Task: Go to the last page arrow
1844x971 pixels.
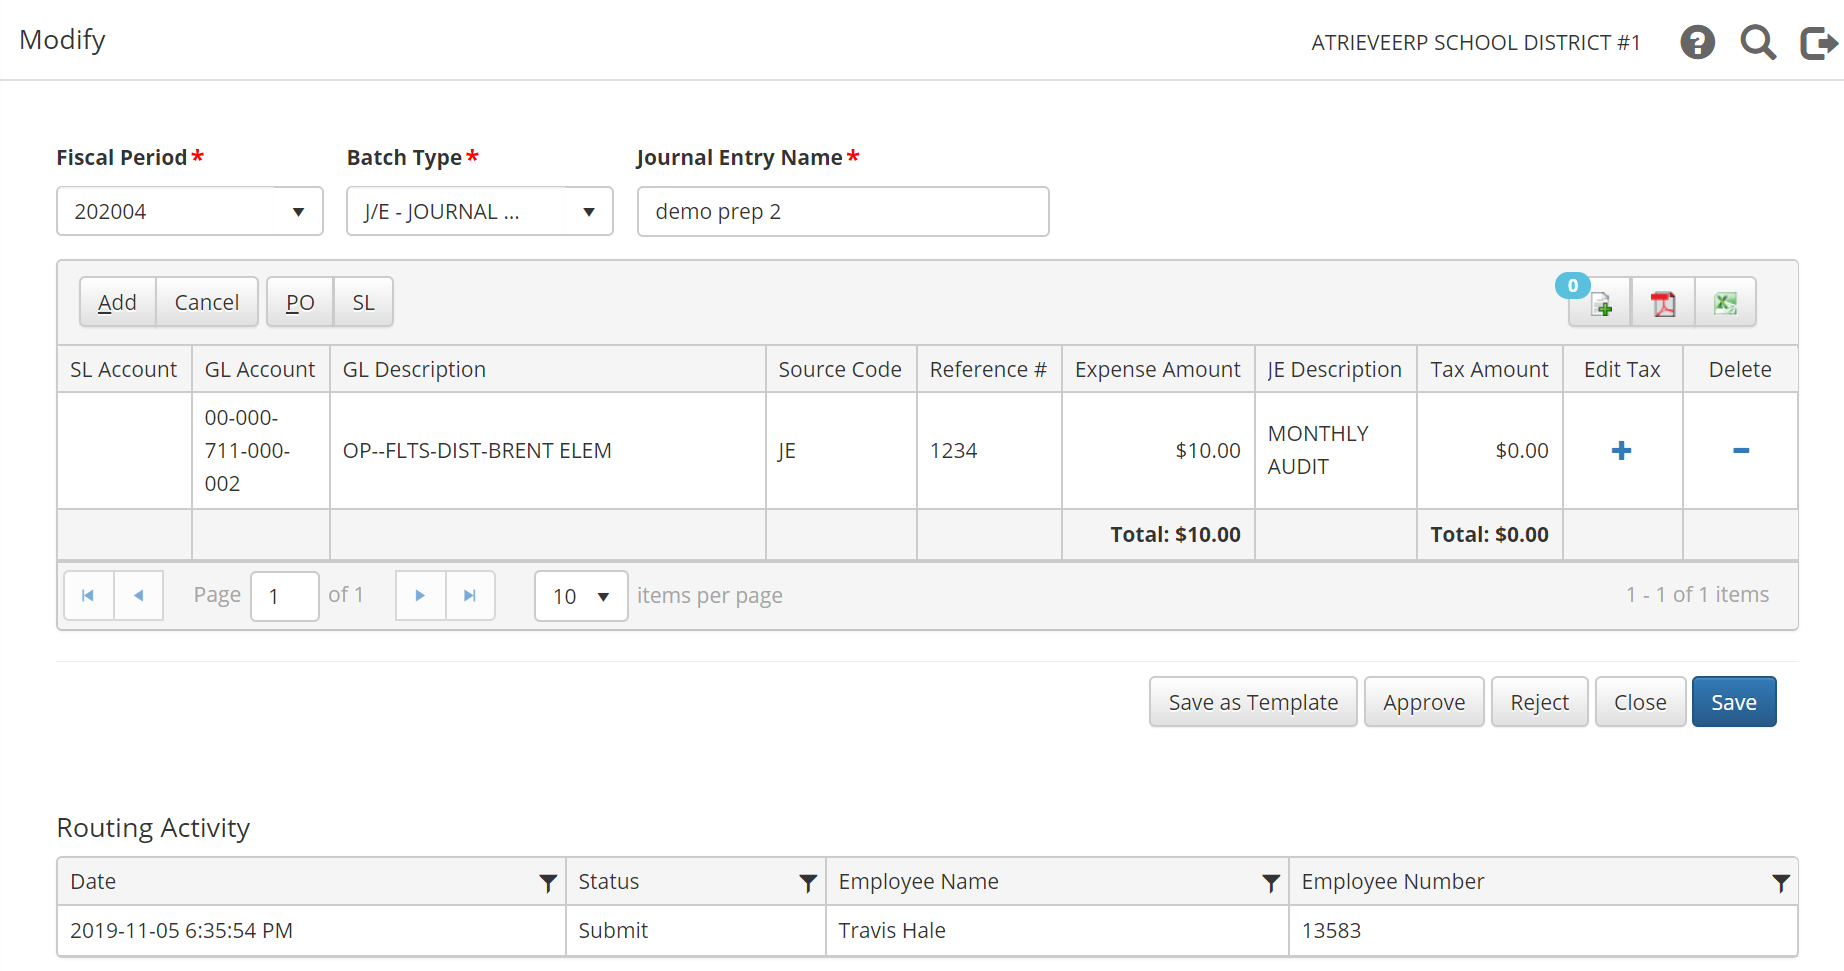Action: click(x=470, y=596)
